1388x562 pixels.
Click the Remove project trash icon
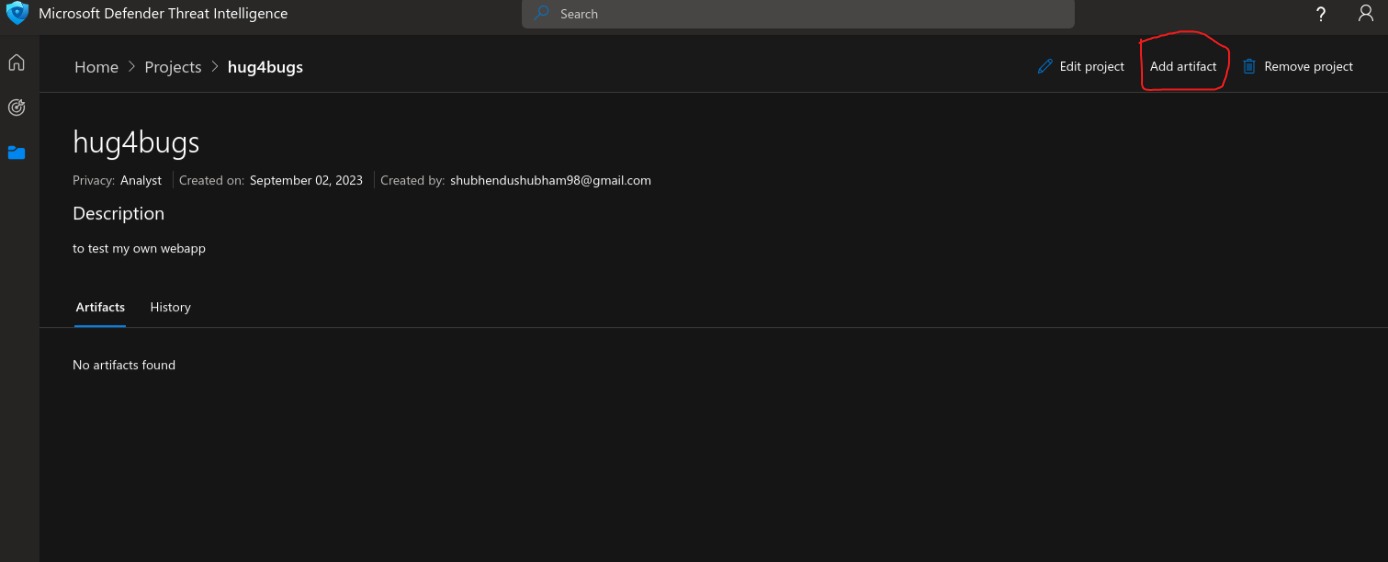1249,67
